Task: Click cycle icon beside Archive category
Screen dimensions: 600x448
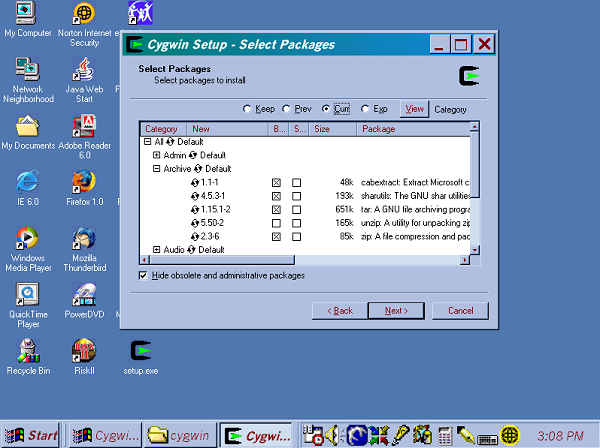Action: [x=198, y=169]
